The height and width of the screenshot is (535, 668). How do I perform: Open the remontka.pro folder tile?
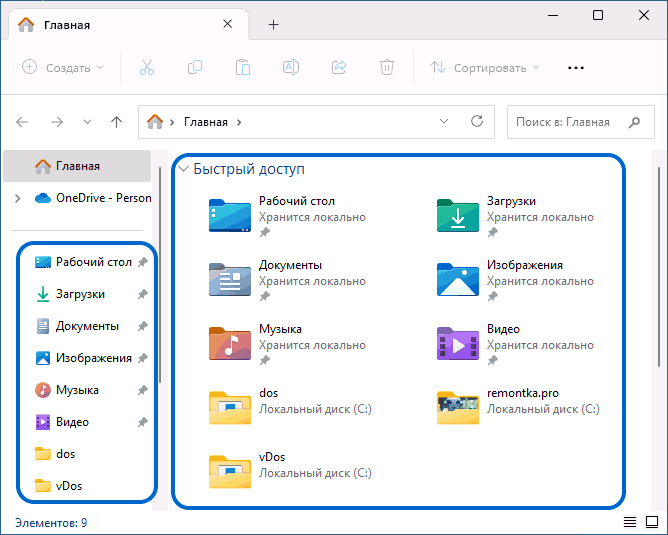click(x=520, y=405)
